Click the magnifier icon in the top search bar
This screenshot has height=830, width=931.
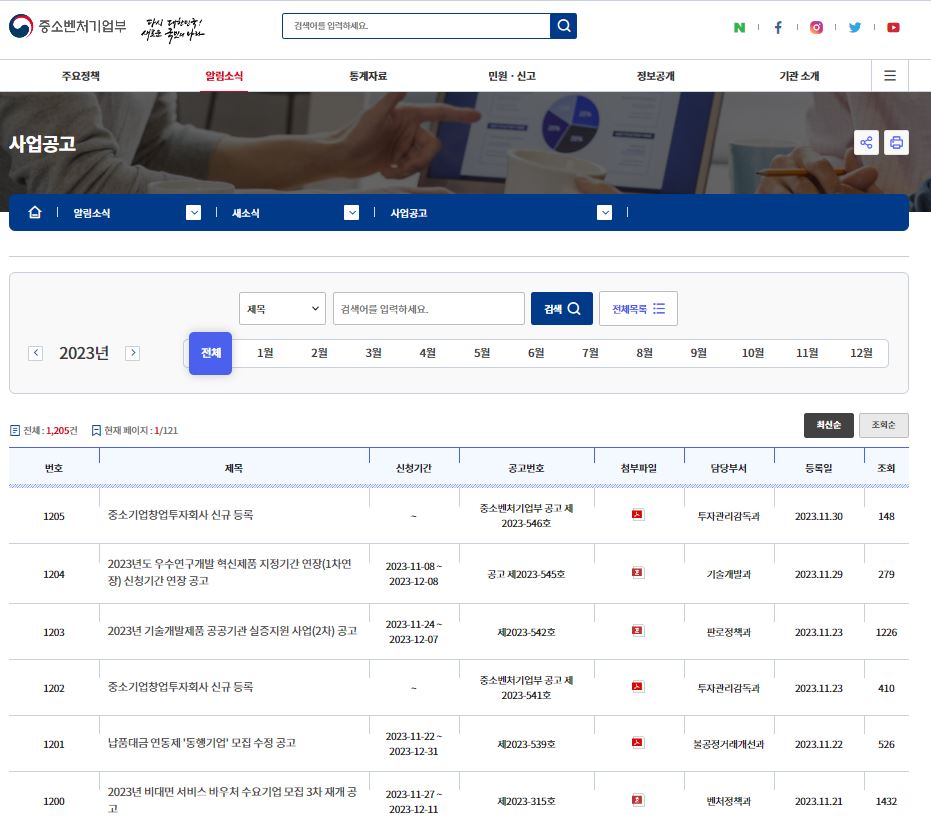pyautogui.click(x=563, y=25)
